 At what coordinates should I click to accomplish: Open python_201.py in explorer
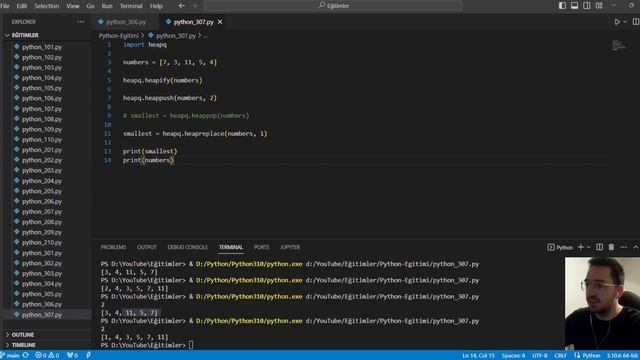(42, 150)
